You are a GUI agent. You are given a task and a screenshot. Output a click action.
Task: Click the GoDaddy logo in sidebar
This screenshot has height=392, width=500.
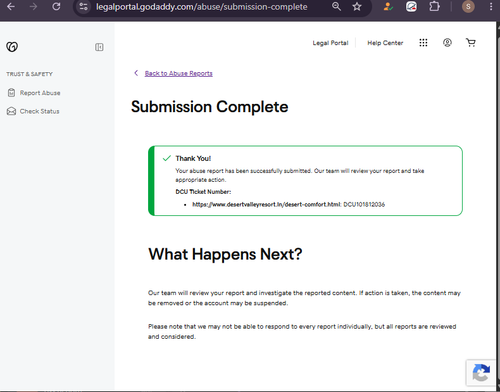tap(12, 47)
